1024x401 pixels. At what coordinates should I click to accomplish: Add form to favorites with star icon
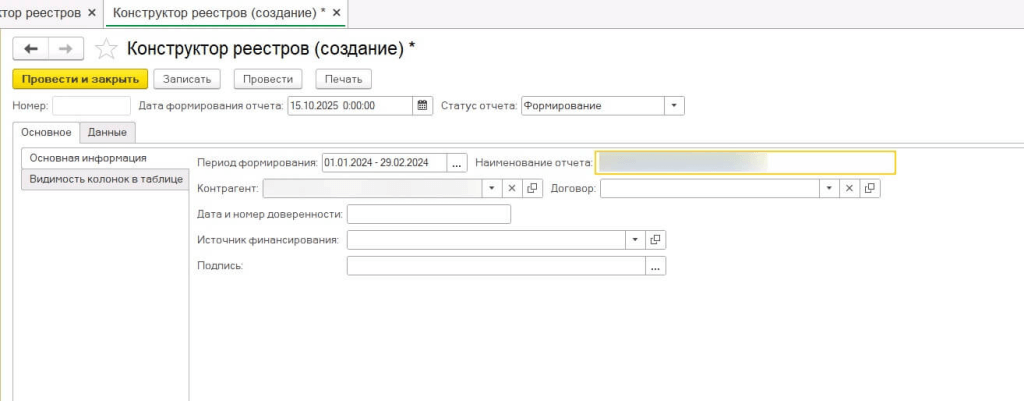[106, 49]
